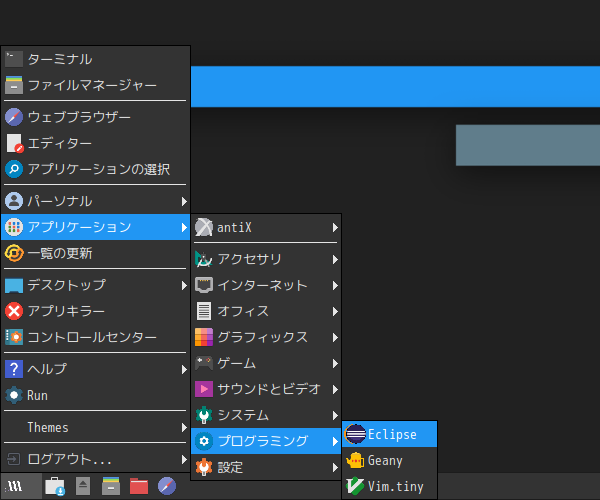The width and height of the screenshot is (600, 500).
Task: Open コントロールセンター menu entry
Action: pyautogui.click(x=96, y=337)
